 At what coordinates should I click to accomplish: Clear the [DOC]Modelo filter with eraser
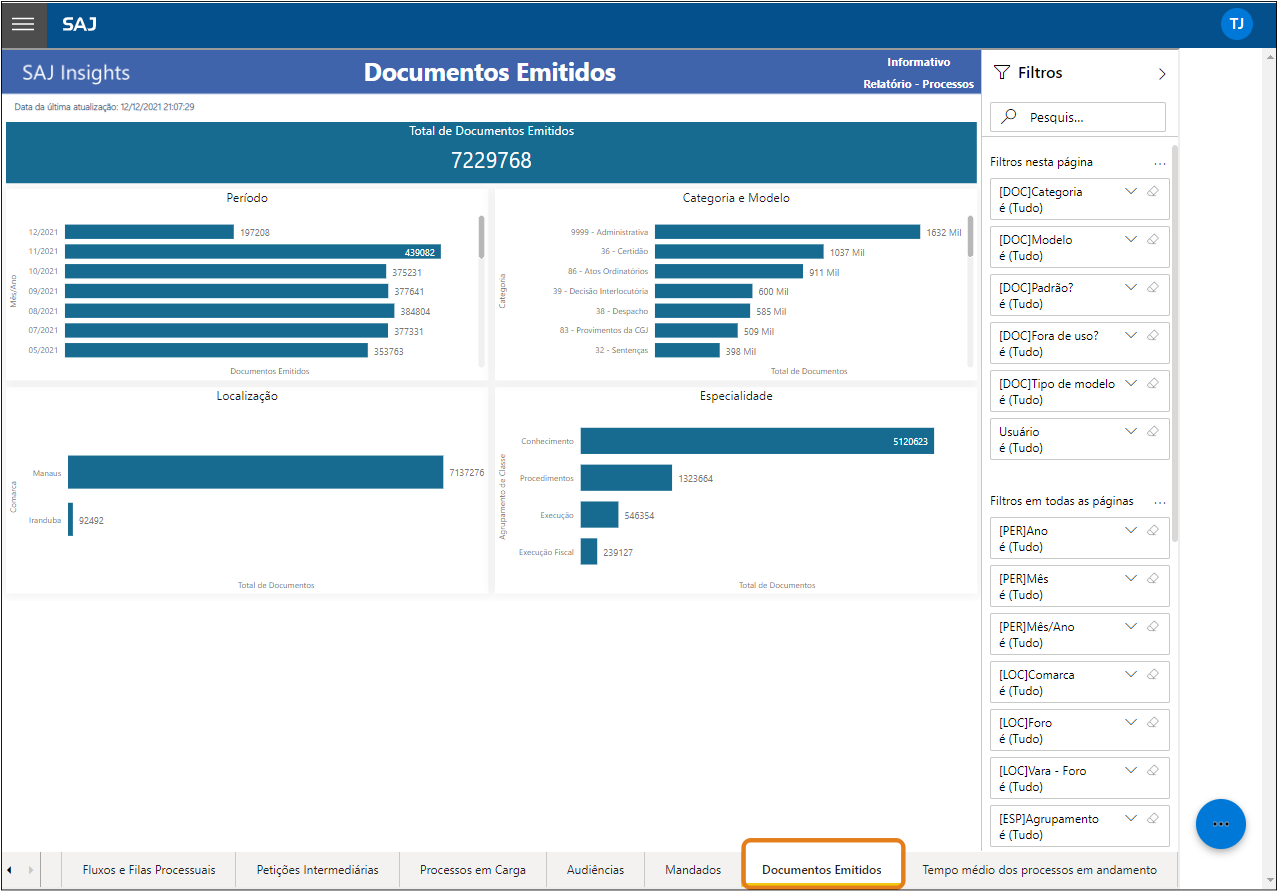(x=1153, y=239)
